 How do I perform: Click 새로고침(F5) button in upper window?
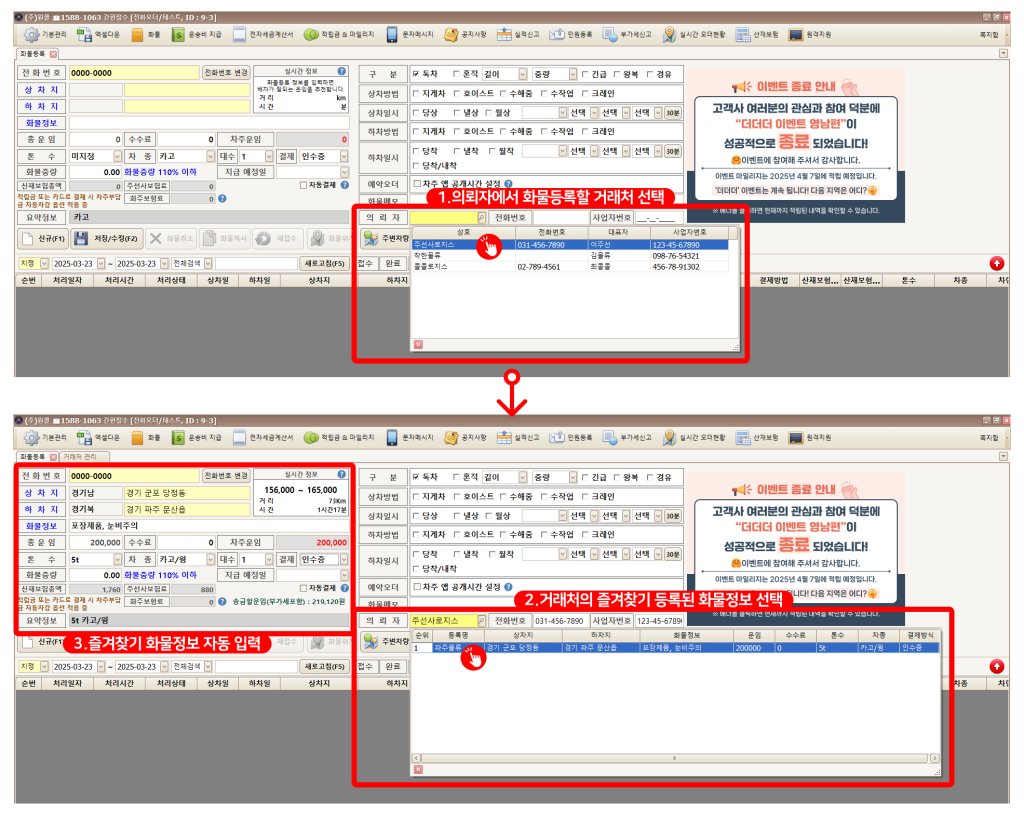pyautogui.click(x=325, y=263)
